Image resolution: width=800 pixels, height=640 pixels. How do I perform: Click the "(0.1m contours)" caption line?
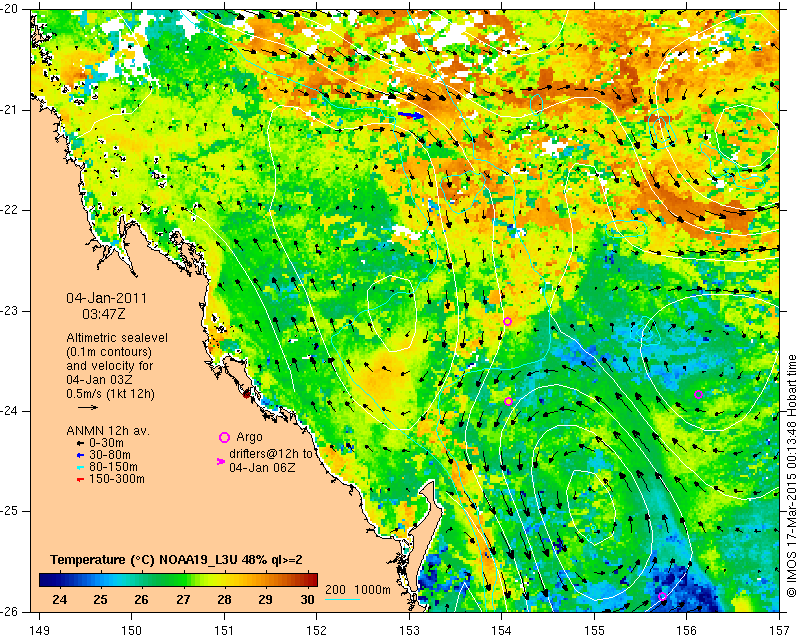(x=109, y=352)
